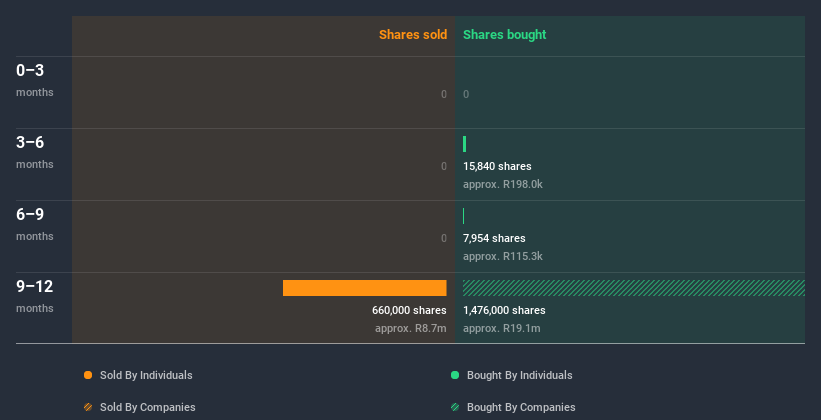Click the Shares sold column header
The width and height of the screenshot is (821, 420).
click(413, 35)
